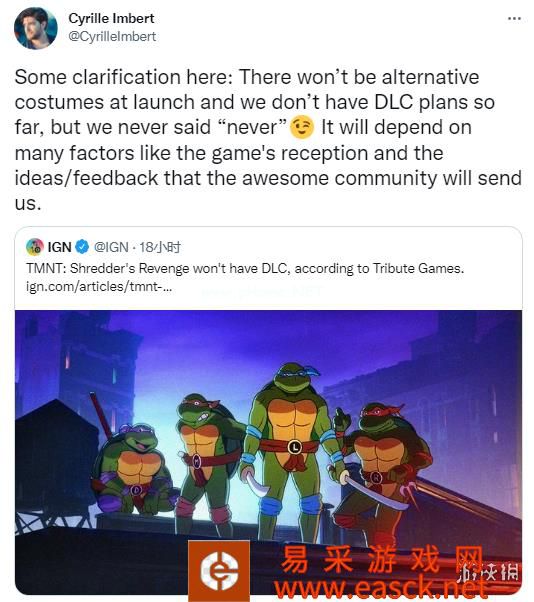
Task: Open Cyrille Imbert's profile avatar
Action: [36, 28]
